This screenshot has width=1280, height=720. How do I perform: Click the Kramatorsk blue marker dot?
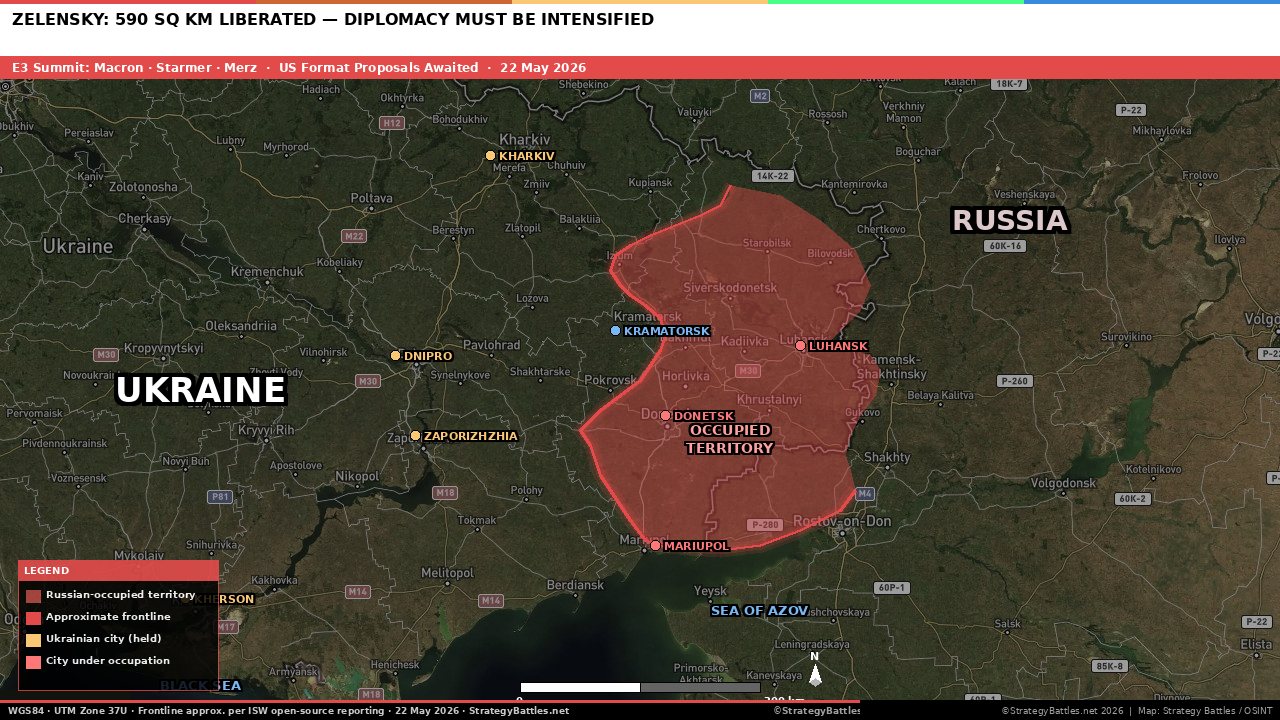615,331
